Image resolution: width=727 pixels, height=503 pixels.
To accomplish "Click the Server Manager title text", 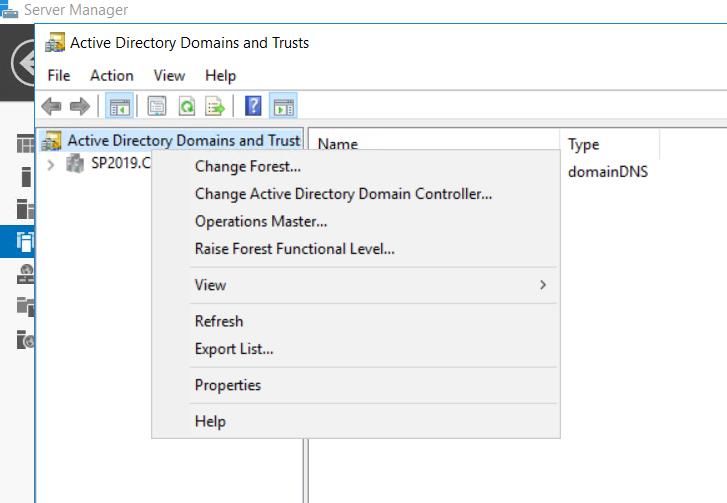I will (x=76, y=9).
